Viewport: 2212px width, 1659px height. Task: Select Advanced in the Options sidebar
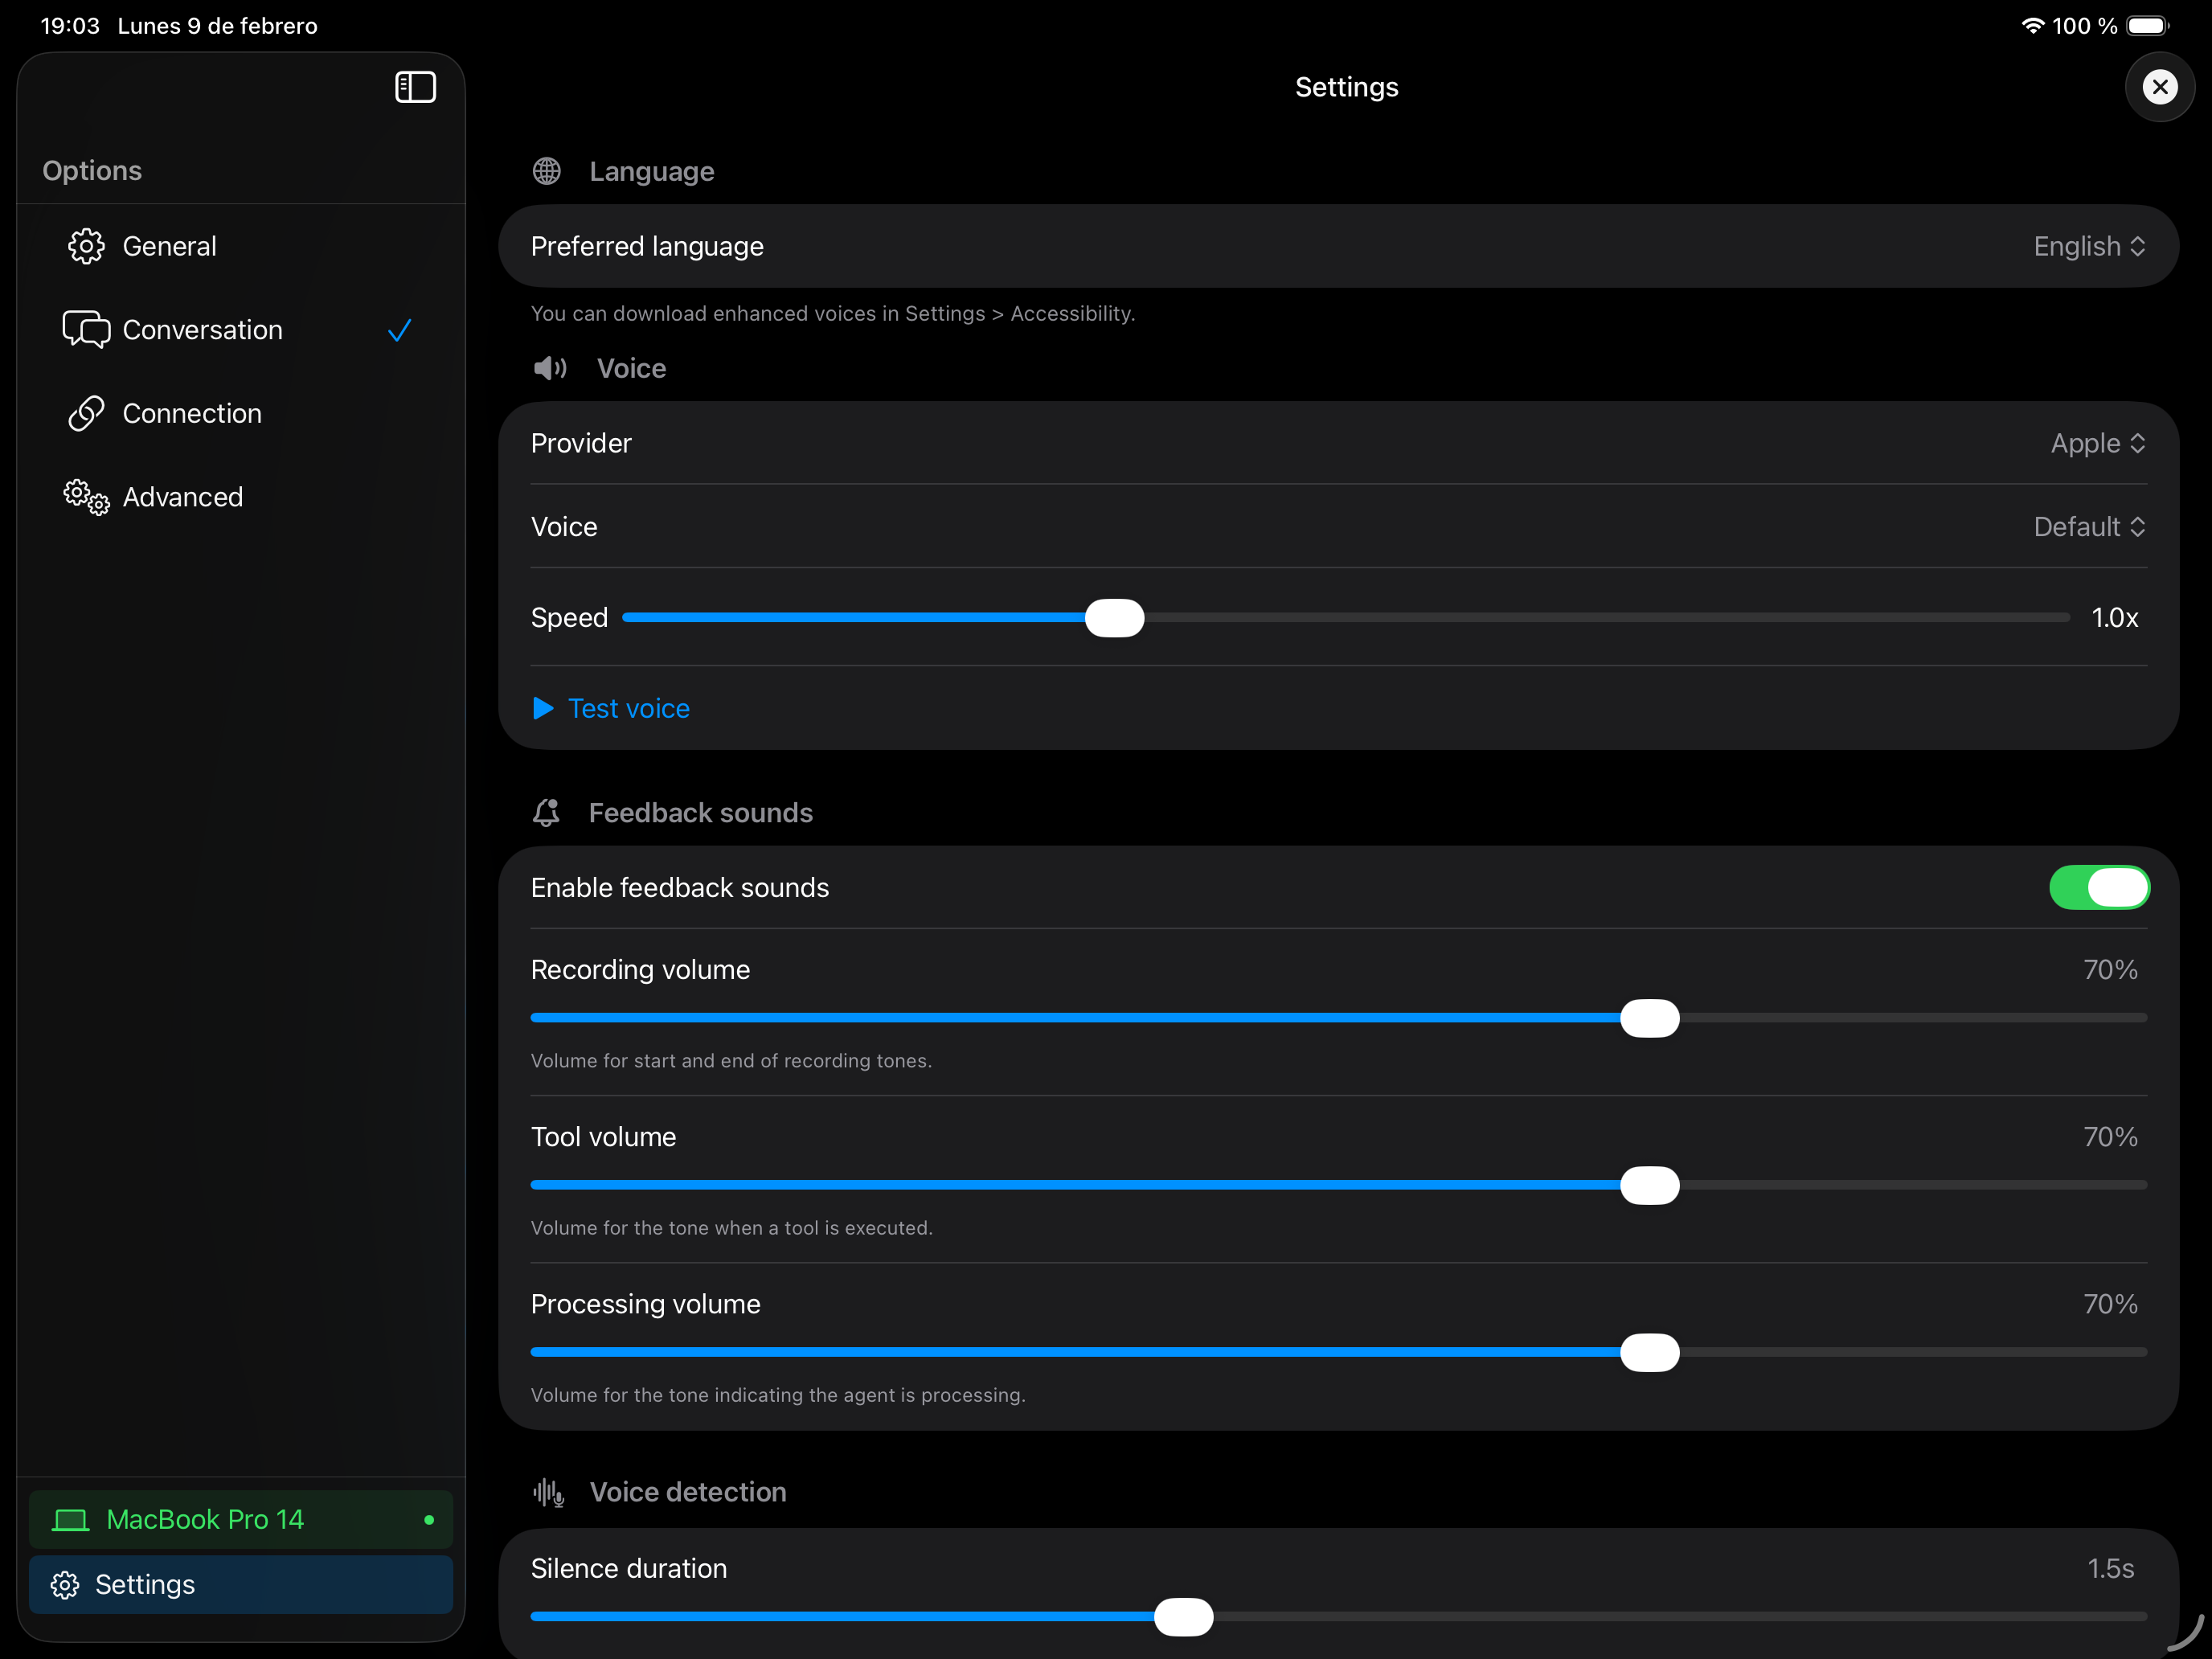[182, 497]
